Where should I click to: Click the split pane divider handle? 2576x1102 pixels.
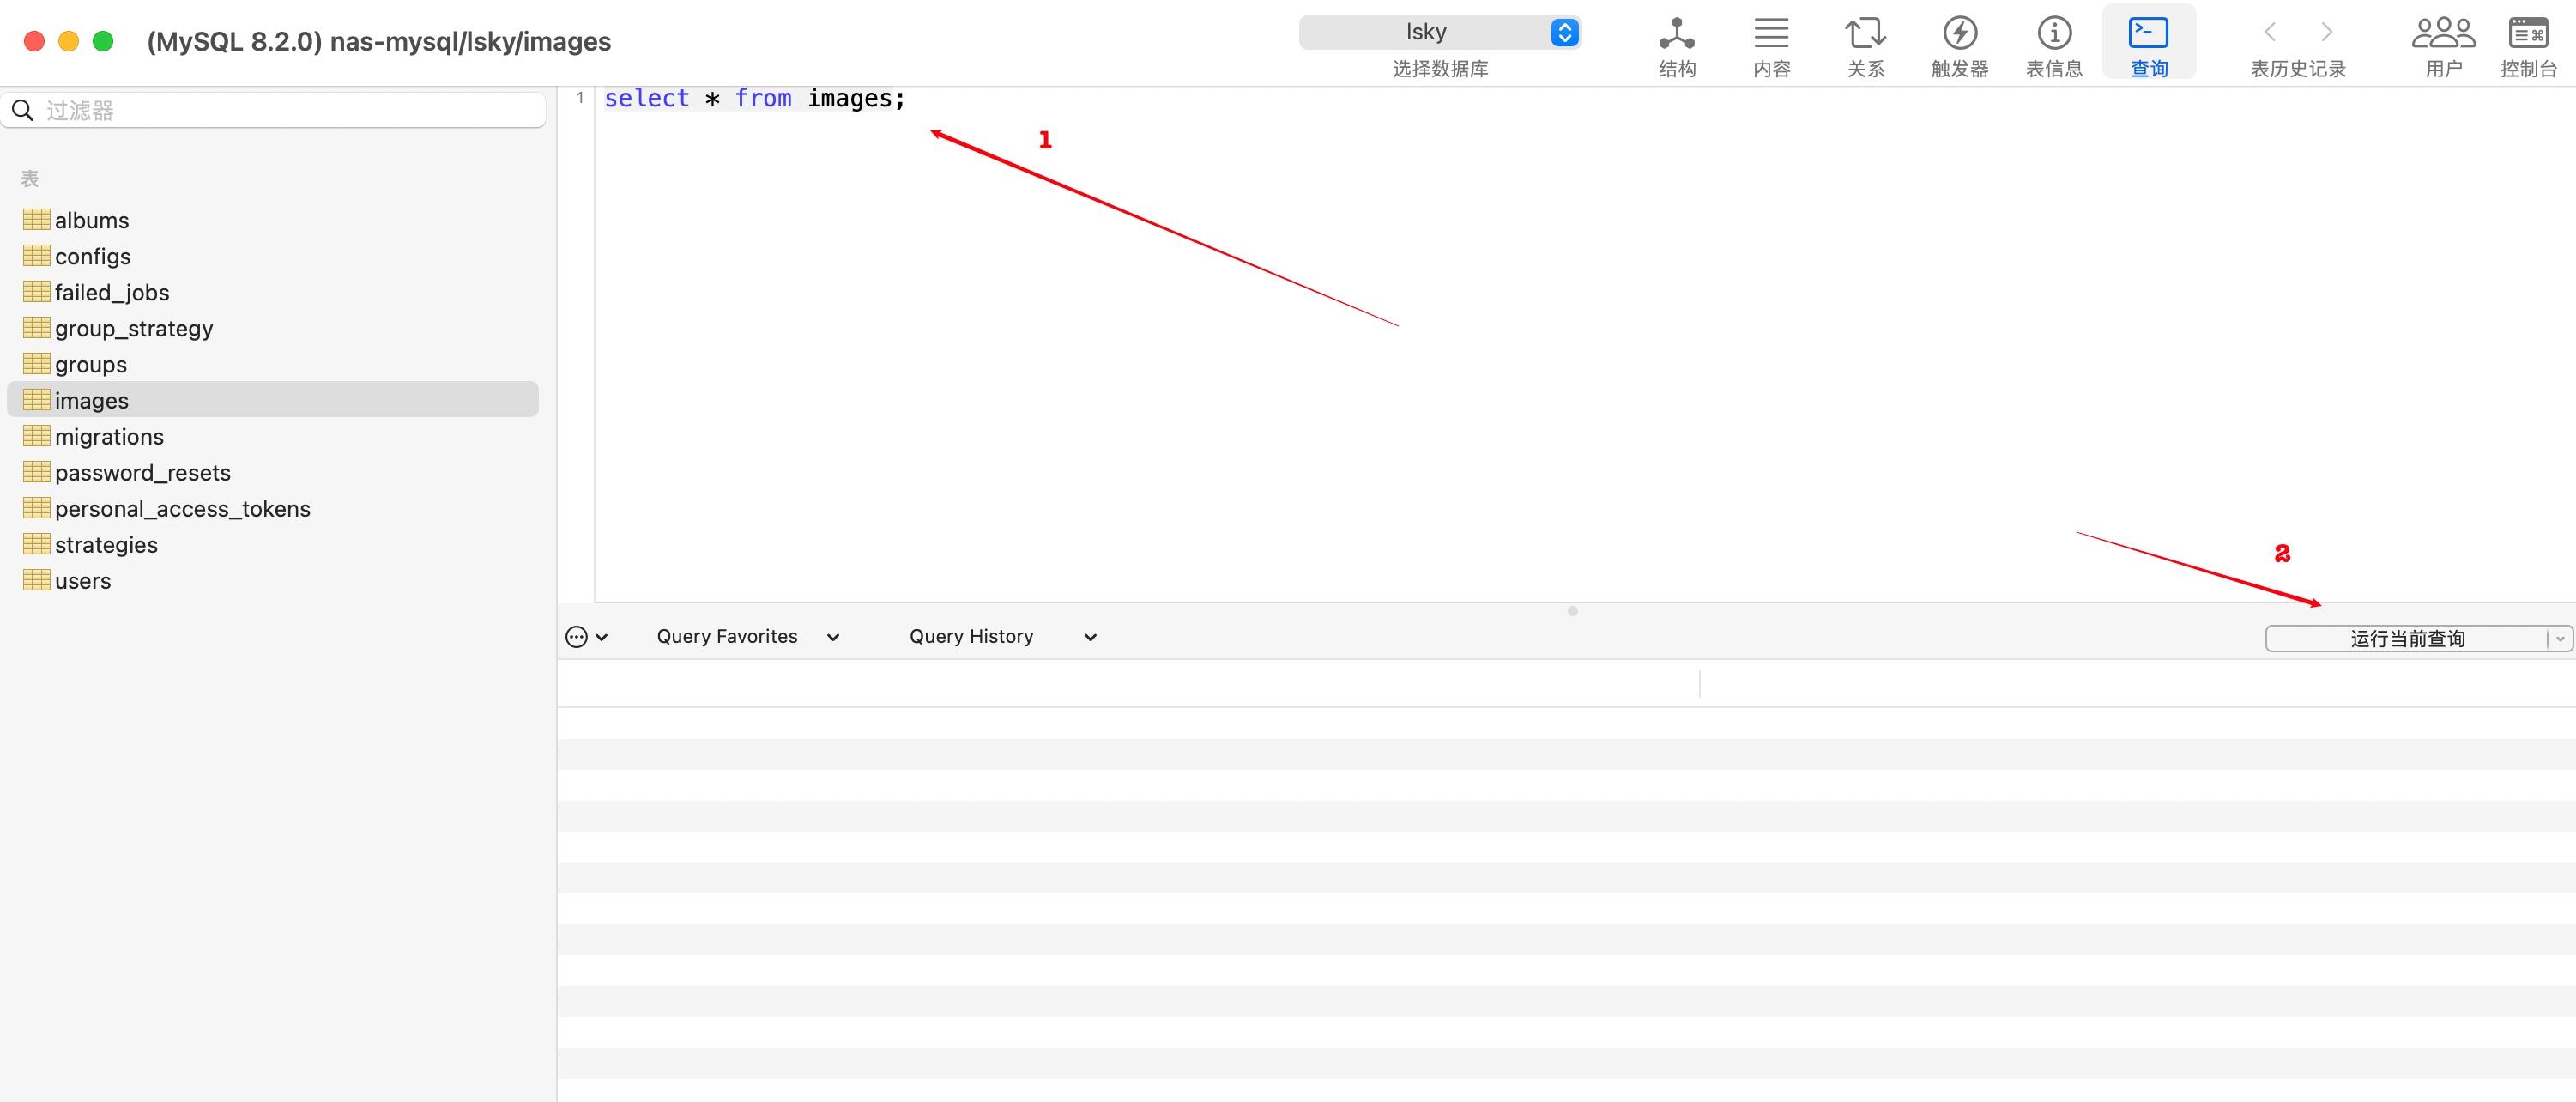tap(1572, 611)
